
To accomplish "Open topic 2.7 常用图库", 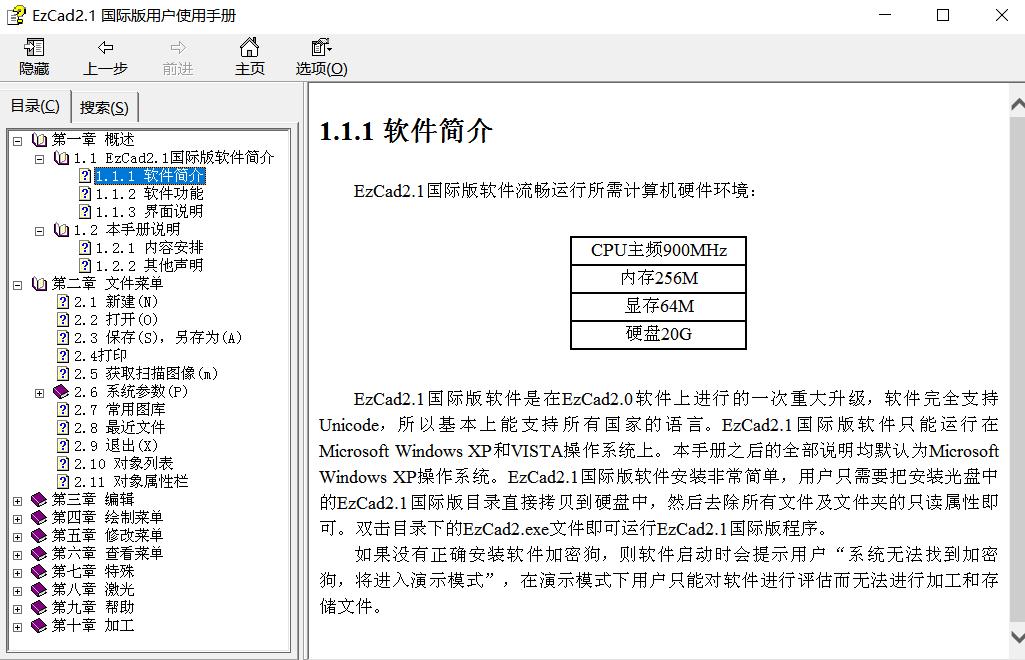I will click(119, 410).
